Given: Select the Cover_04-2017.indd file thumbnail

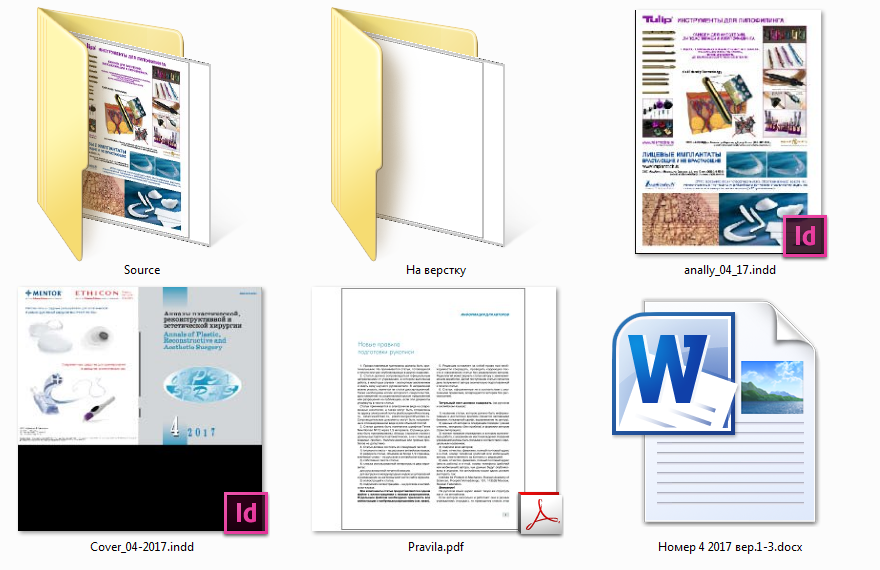Looking at the screenshot, I should pos(141,409).
